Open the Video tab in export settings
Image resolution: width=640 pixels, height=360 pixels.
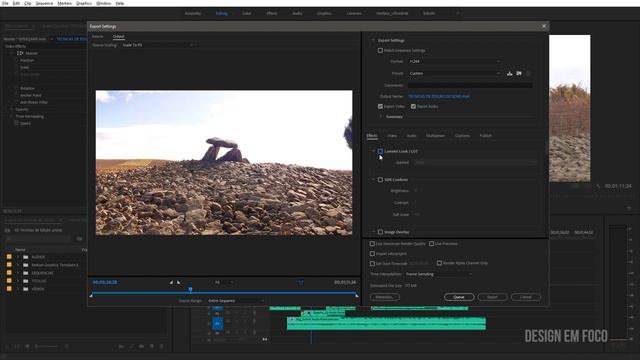(392, 136)
